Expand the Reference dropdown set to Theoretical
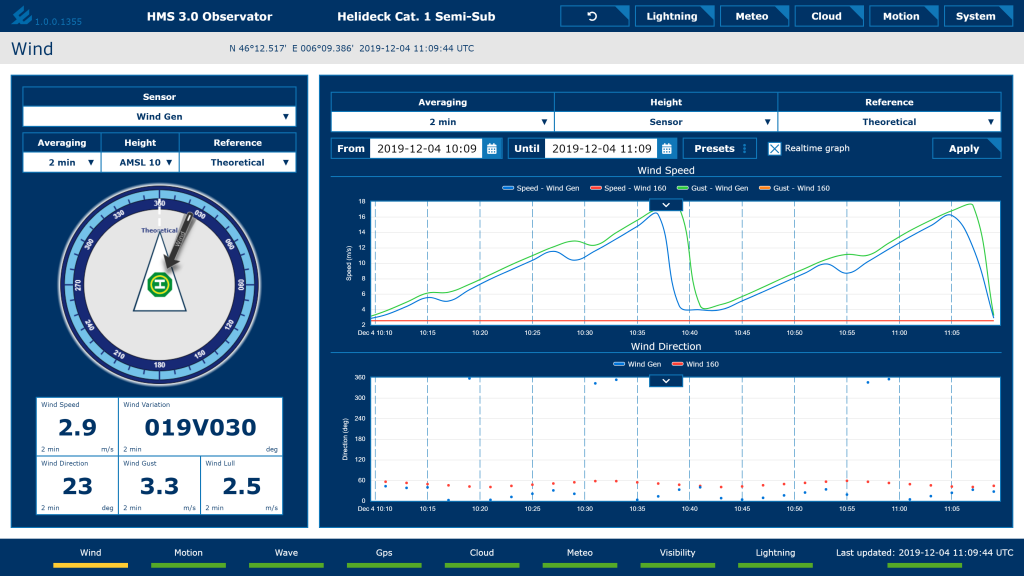 coord(890,119)
